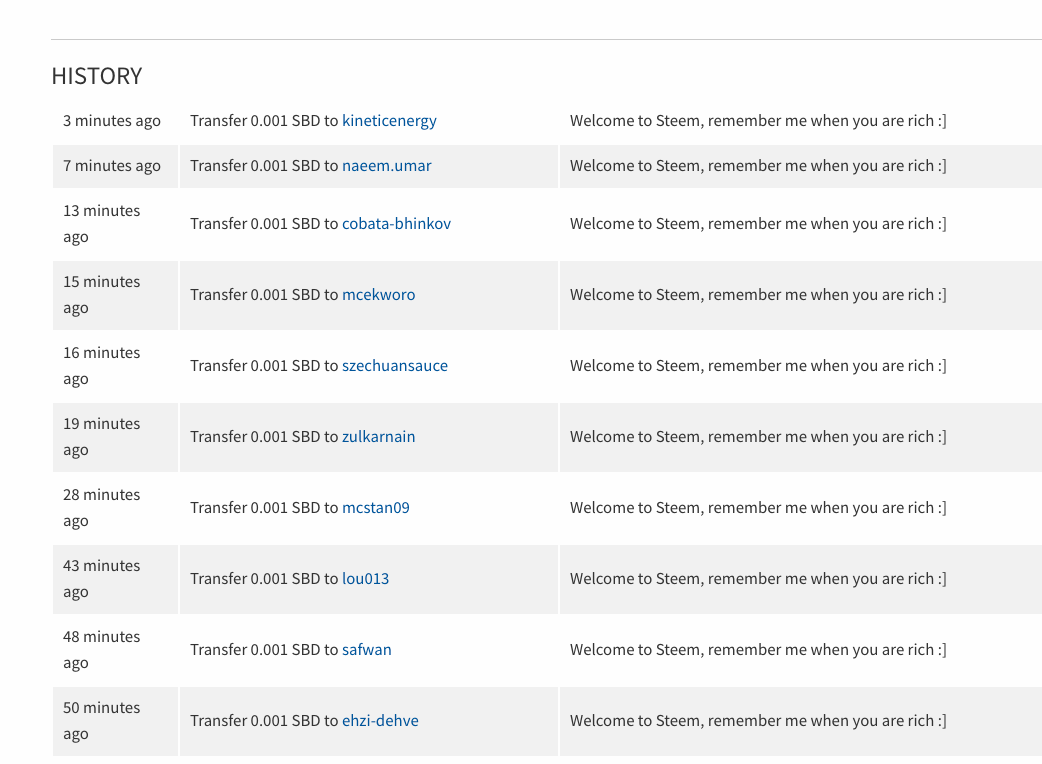Click the '7 minutes ago' timestamp
Screen dimensions: 1042x764
pyautogui.click(x=111, y=166)
